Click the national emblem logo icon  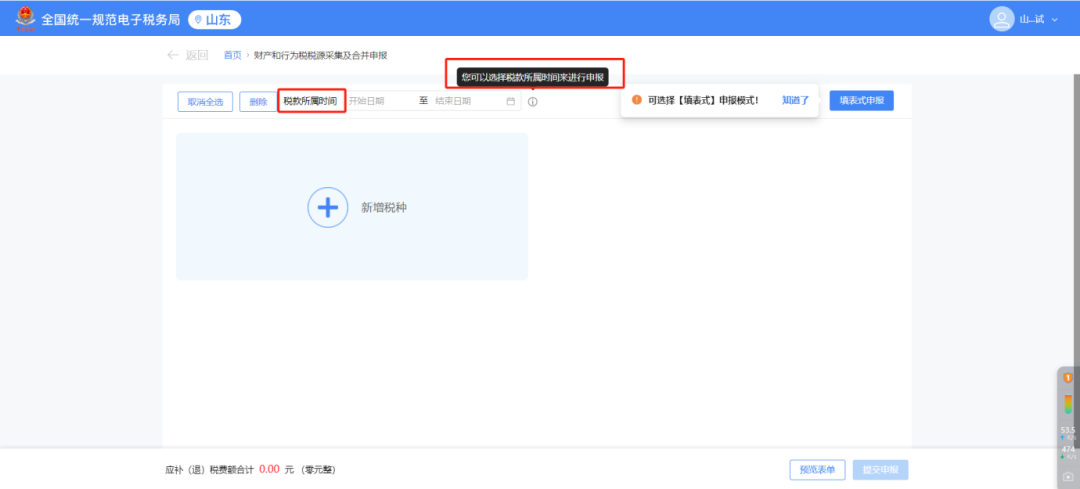coord(25,19)
